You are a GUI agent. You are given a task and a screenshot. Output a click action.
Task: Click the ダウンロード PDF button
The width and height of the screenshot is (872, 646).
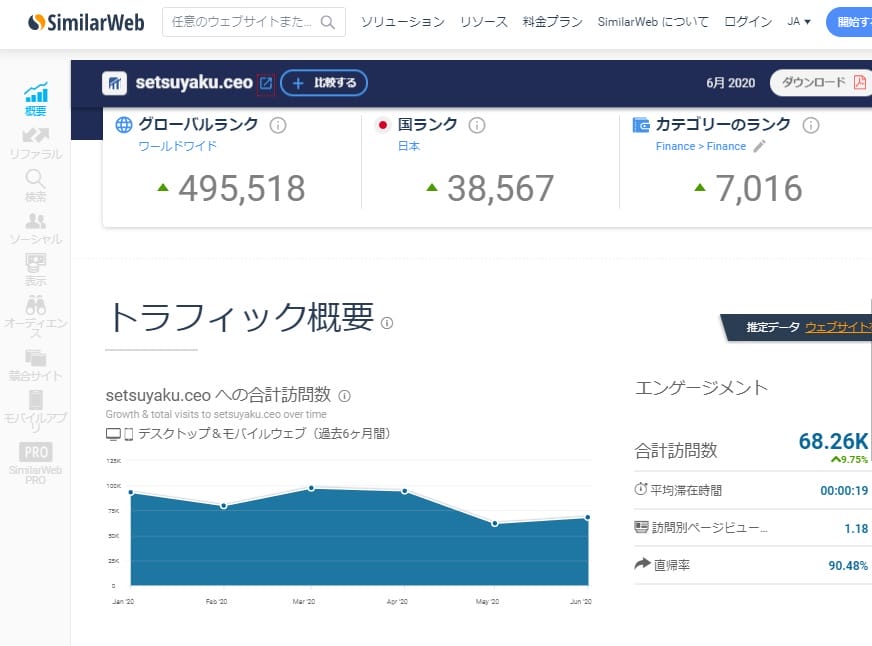point(822,83)
